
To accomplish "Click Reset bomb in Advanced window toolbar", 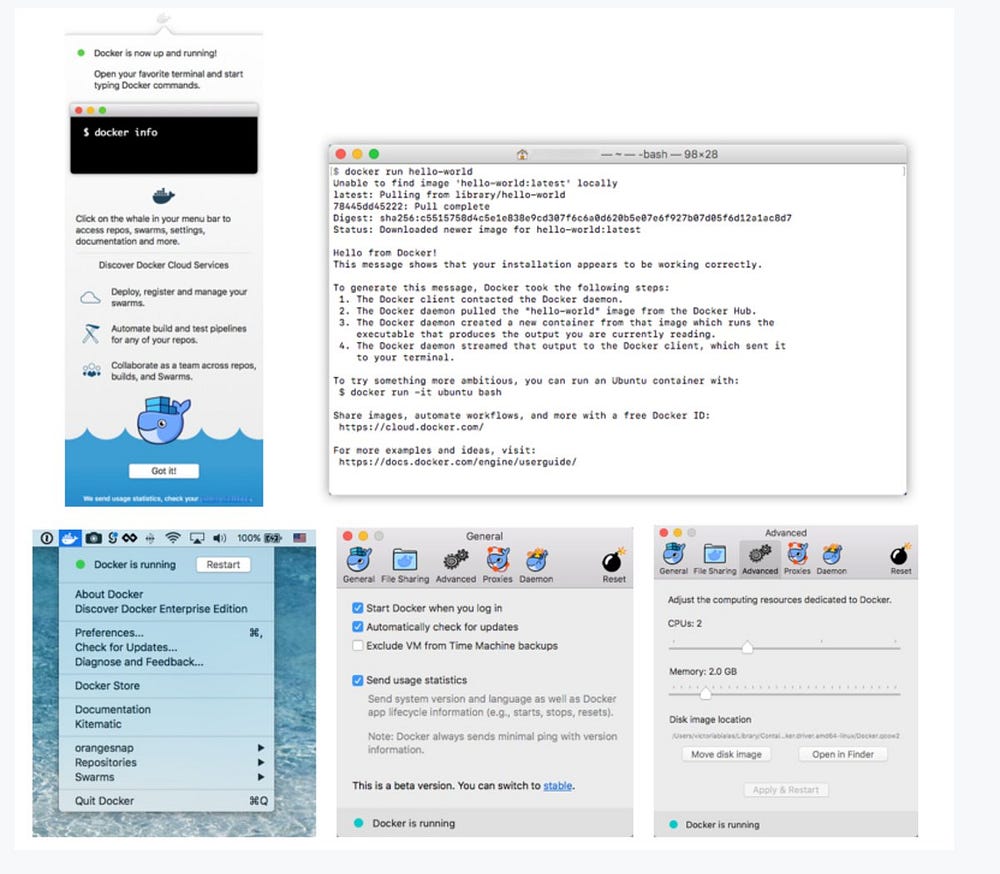I will coord(901,559).
